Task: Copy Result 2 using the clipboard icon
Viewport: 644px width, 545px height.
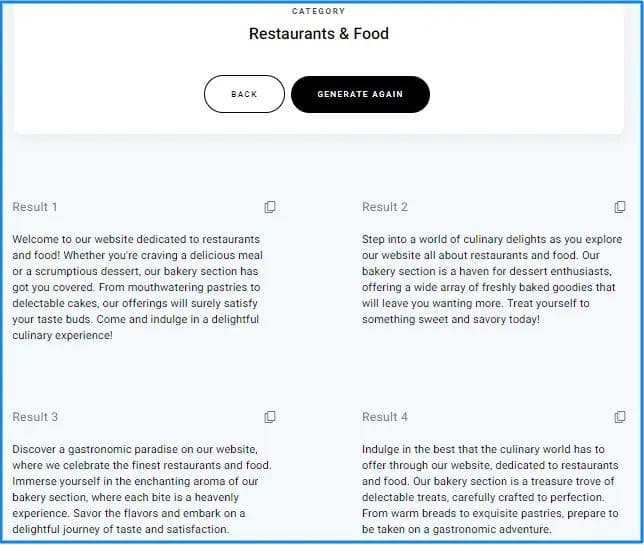Action: [x=620, y=207]
